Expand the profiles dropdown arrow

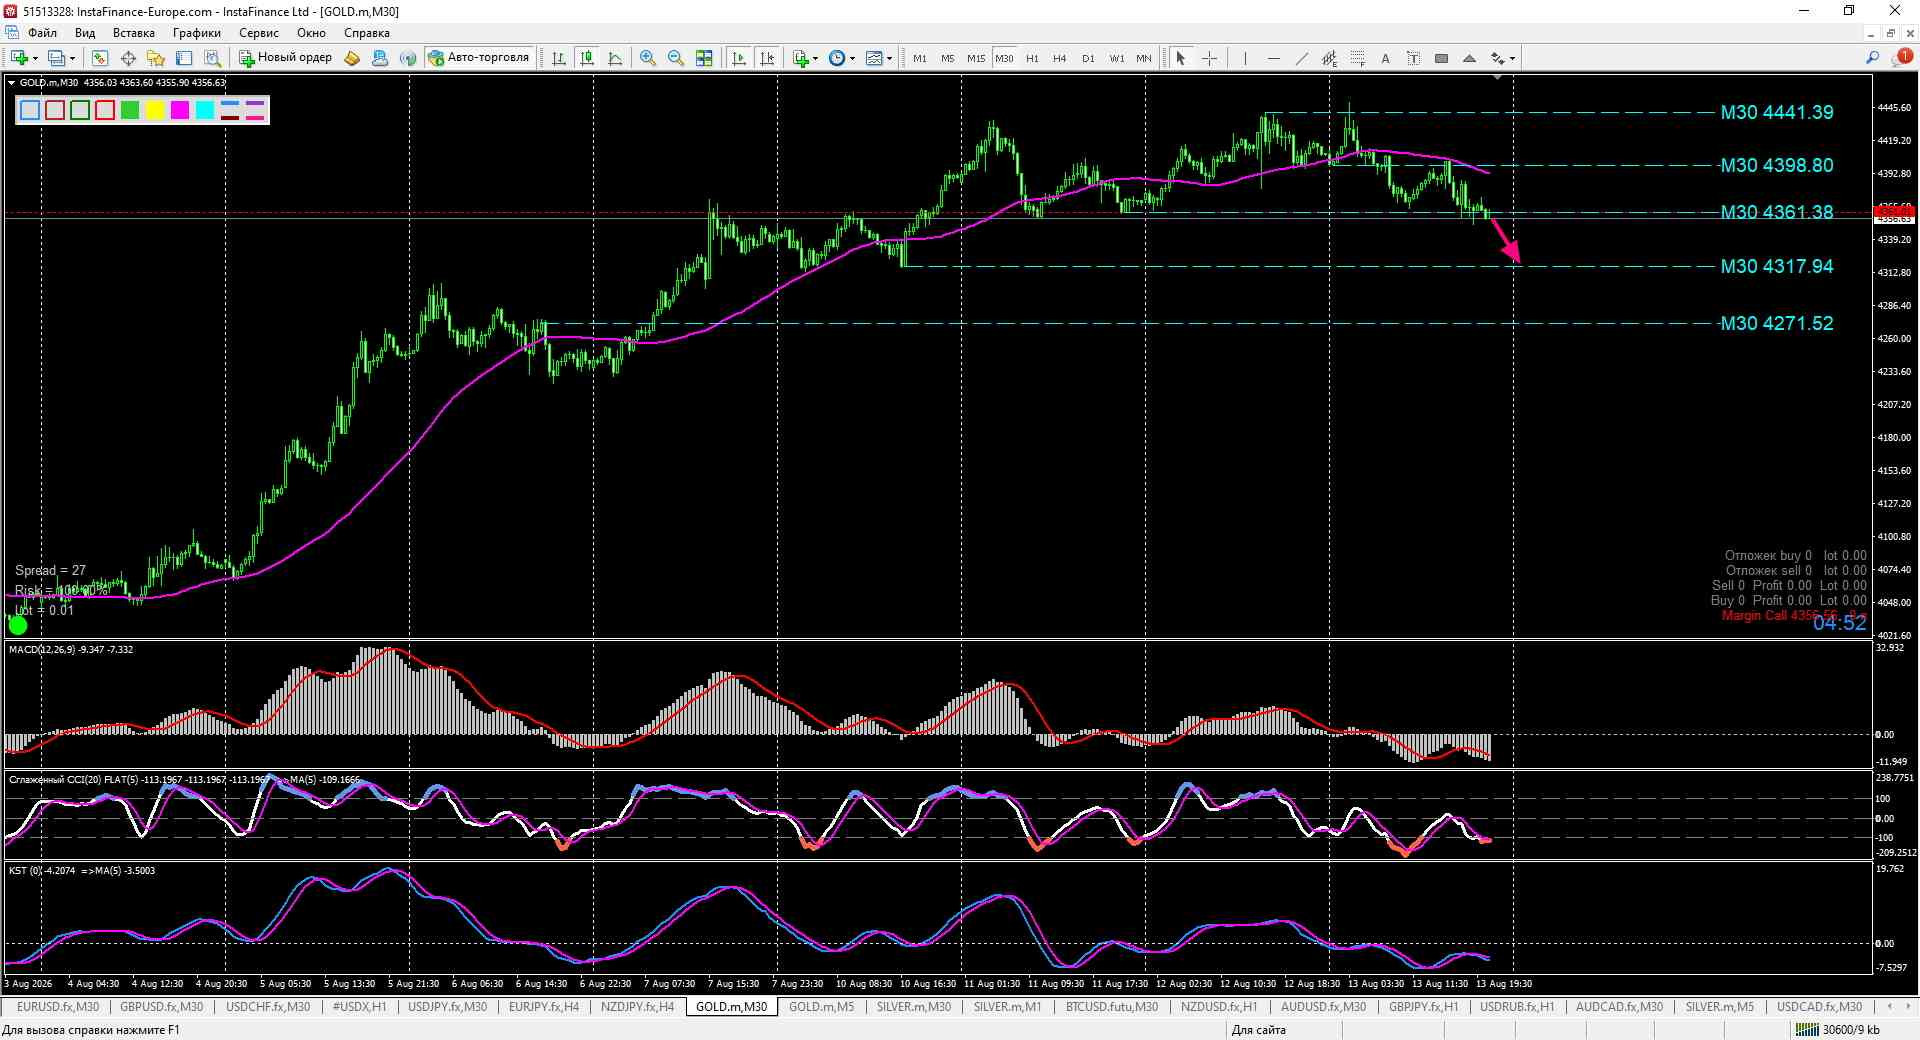click(x=72, y=58)
